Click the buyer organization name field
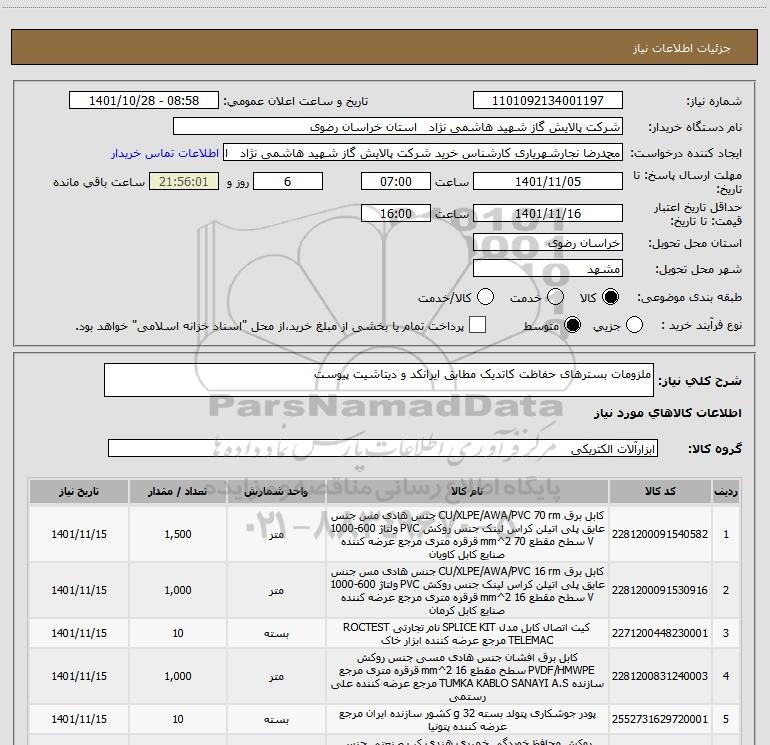Screen dimensions: 770x745 (397, 127)
